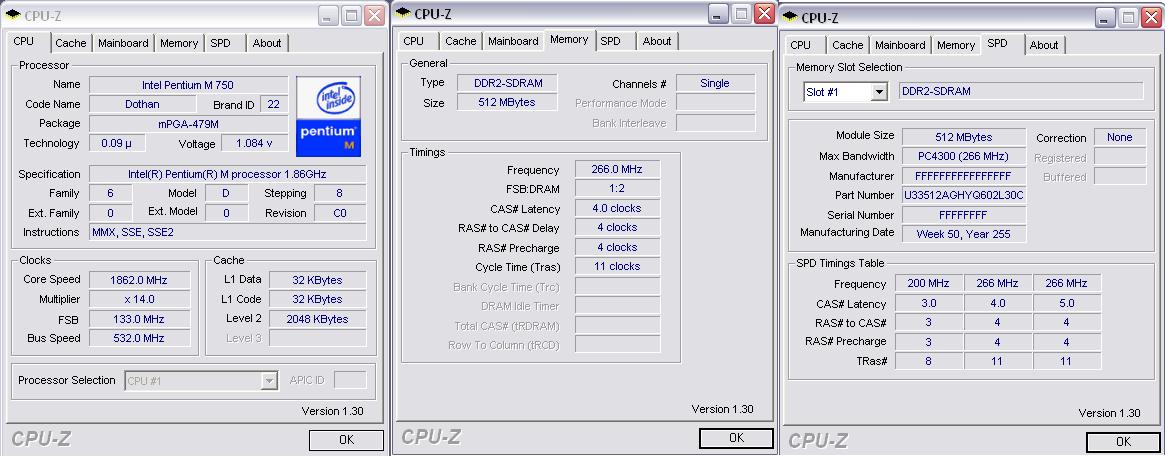Open Mainboard tab in middle CPU-Z window
The height and width of the screenshot is (457, 1165).
tap(513, 41)
